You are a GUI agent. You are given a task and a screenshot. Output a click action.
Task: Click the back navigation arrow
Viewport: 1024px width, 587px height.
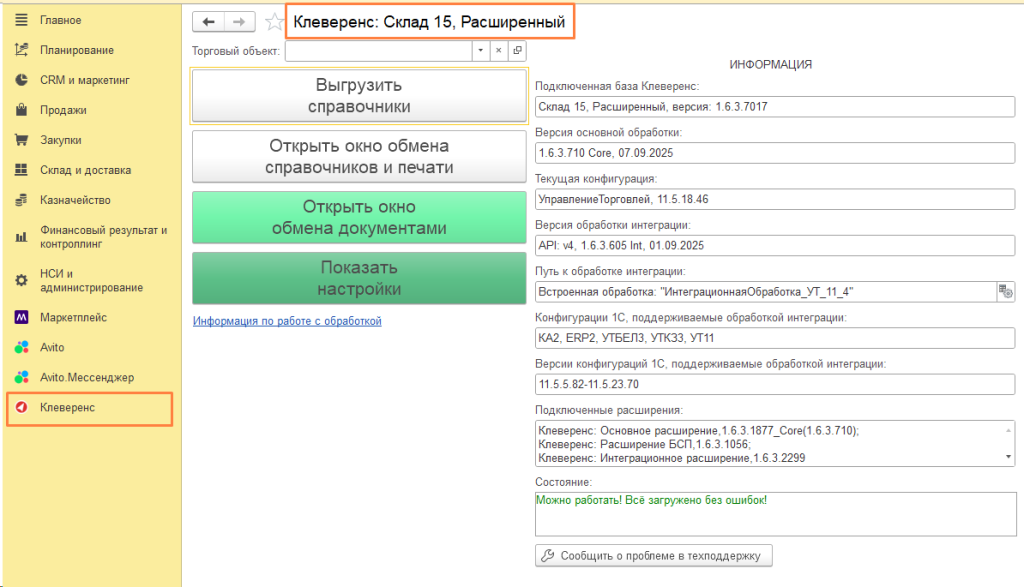[x=208, y=22]
